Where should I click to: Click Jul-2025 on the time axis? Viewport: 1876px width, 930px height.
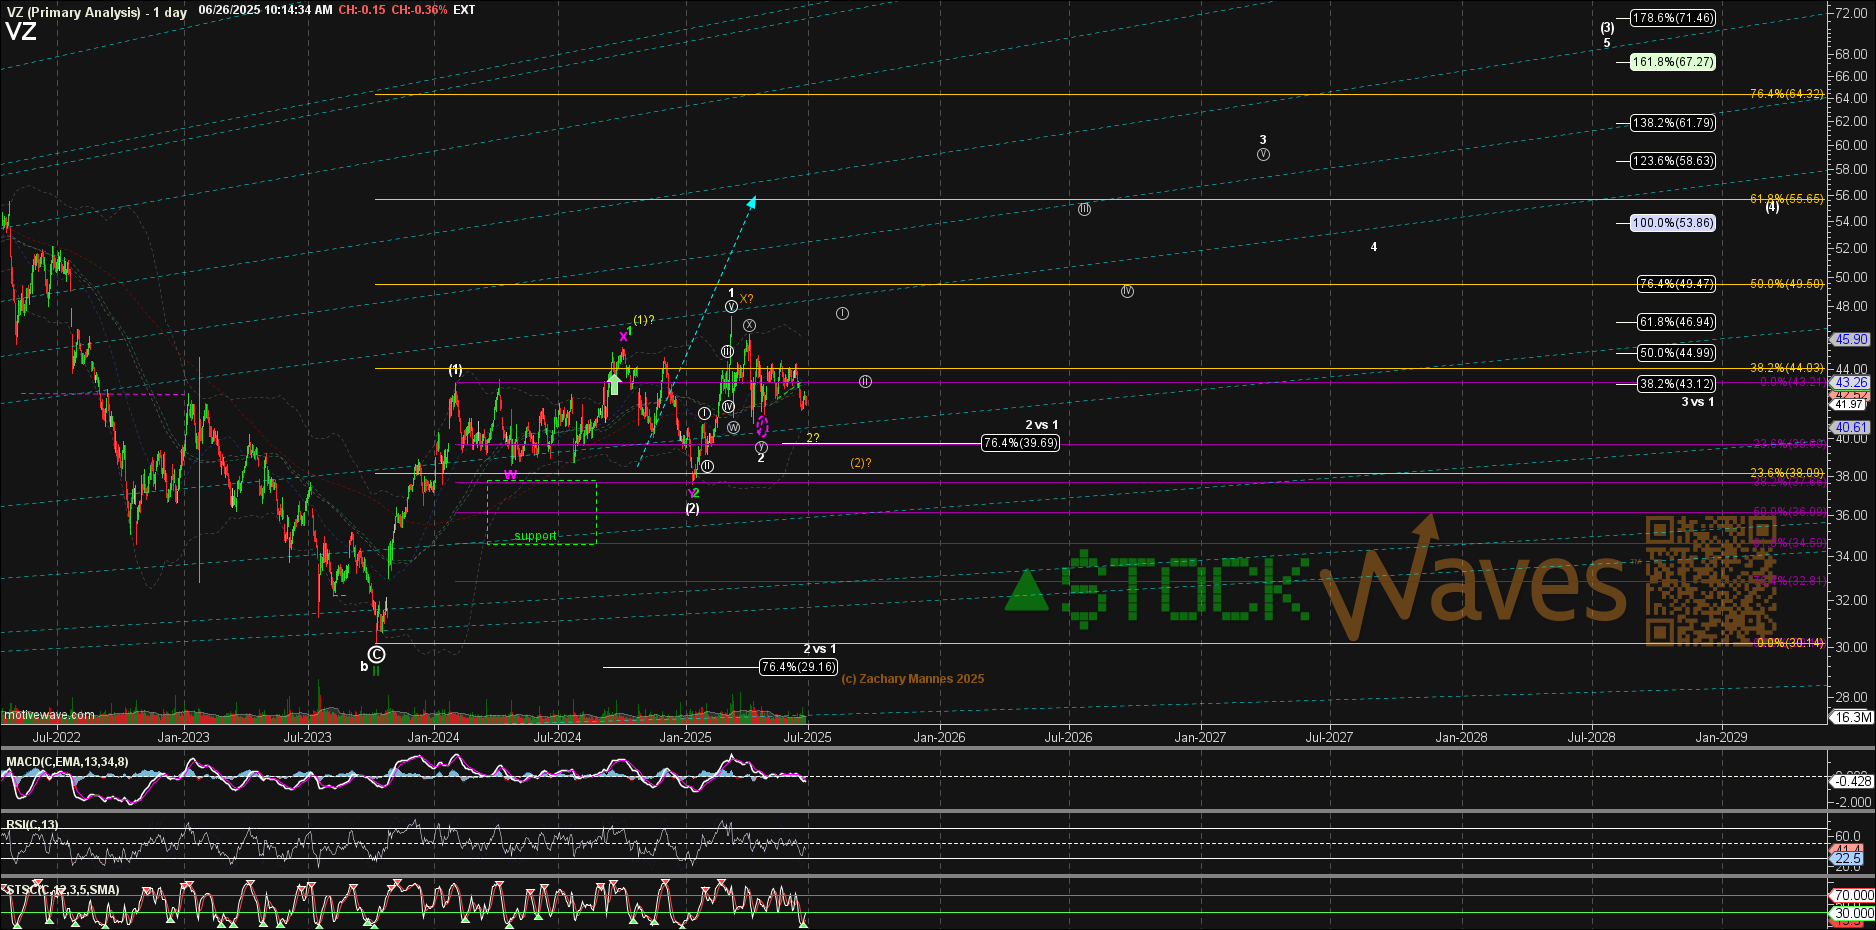pyautogui.click(x=807, y=738)
